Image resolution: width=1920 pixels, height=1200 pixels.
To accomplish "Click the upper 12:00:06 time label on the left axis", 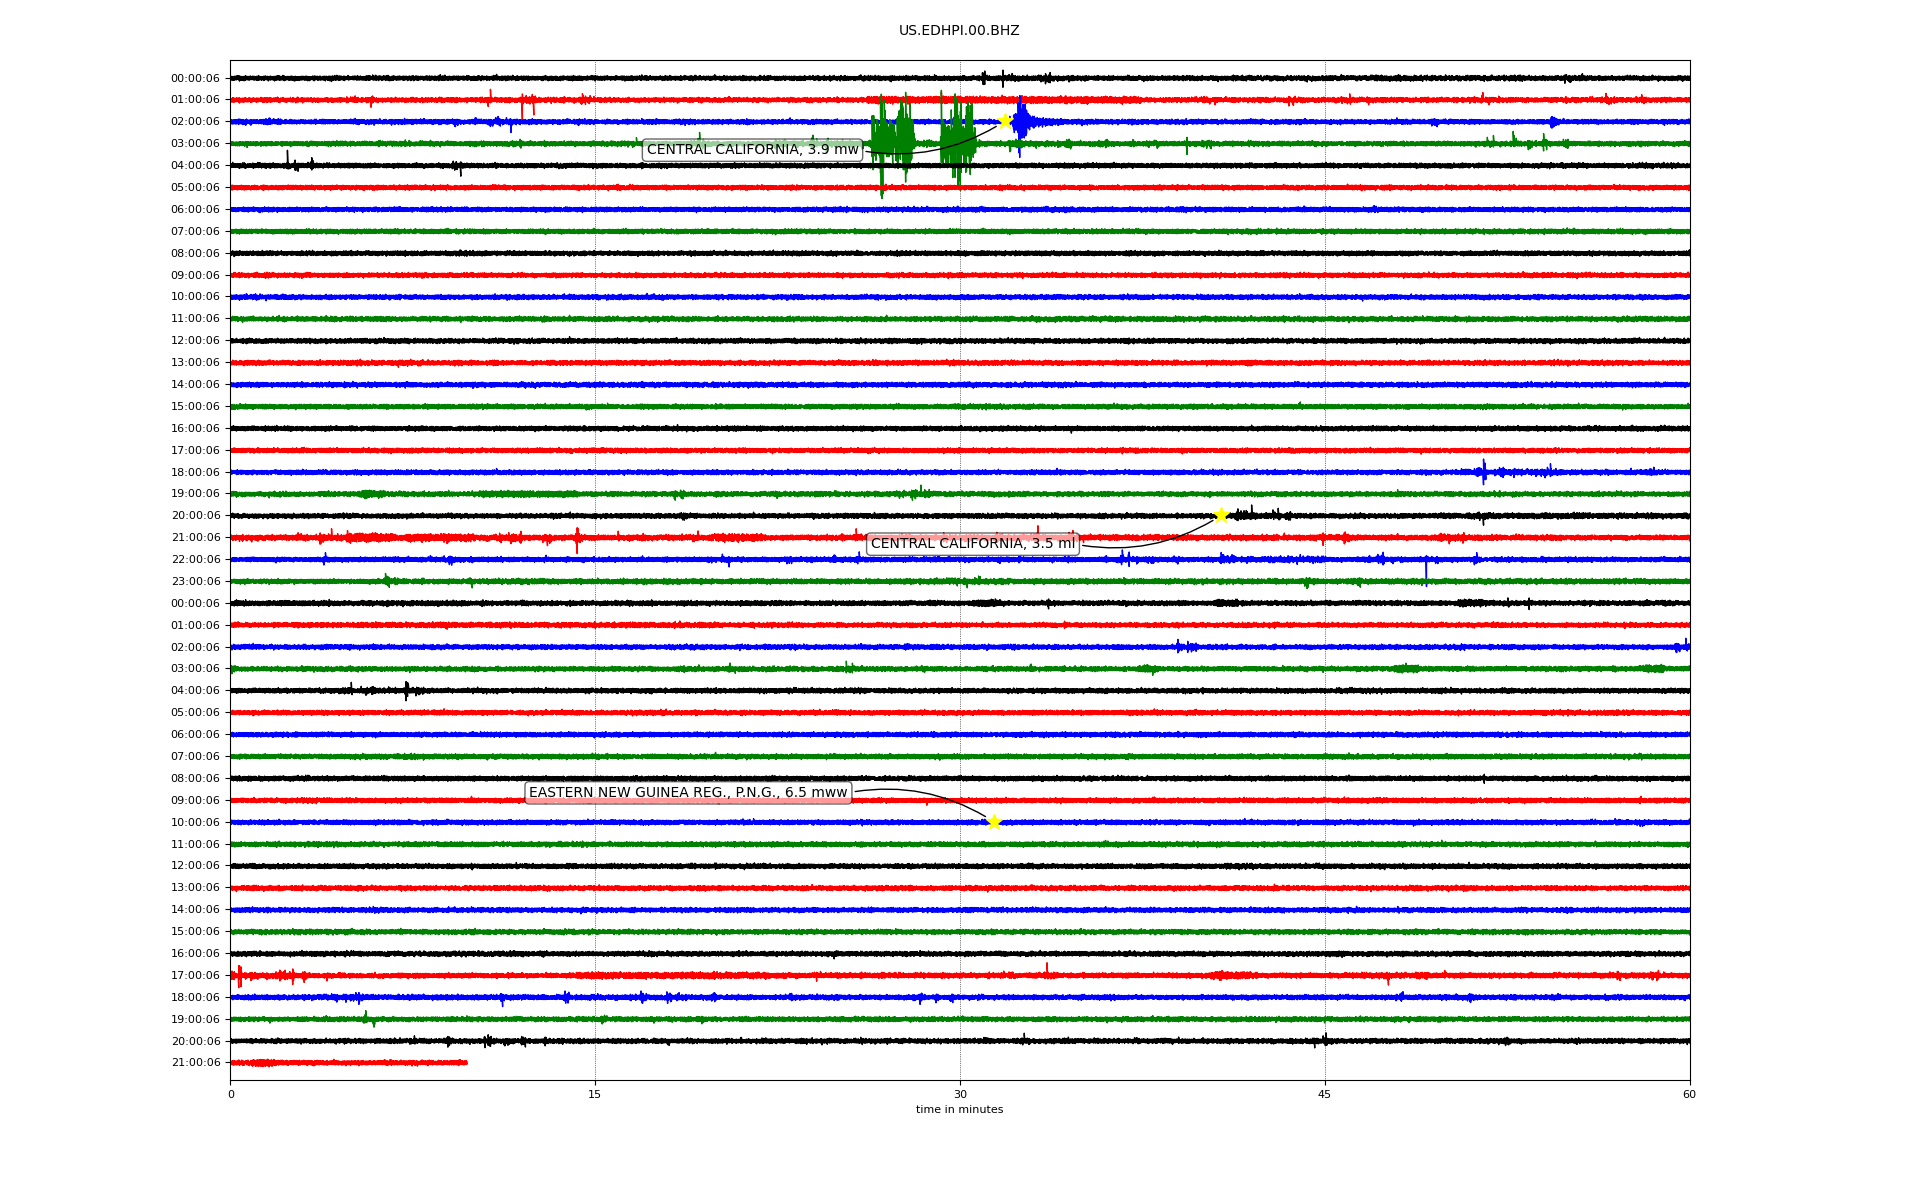I will tap(195, 341).
